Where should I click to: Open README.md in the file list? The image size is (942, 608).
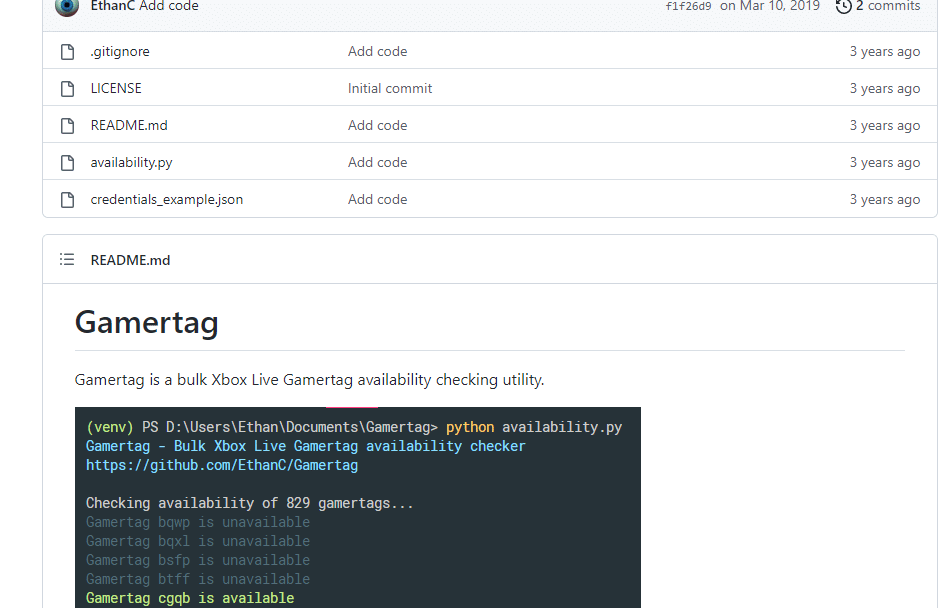[129, 126]
